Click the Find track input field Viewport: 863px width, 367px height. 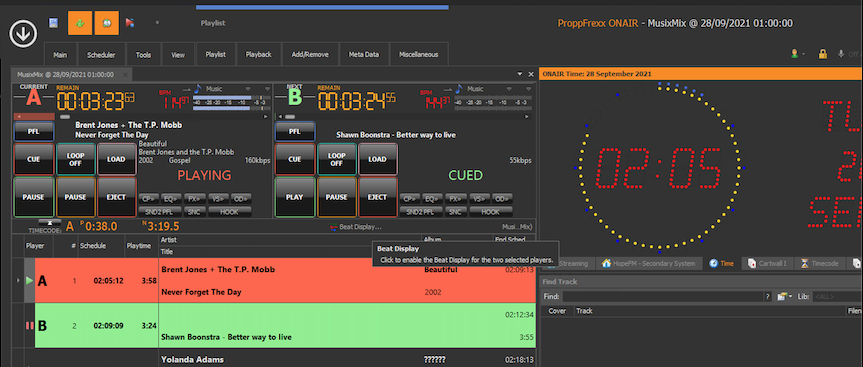click(x=662, y=297)
